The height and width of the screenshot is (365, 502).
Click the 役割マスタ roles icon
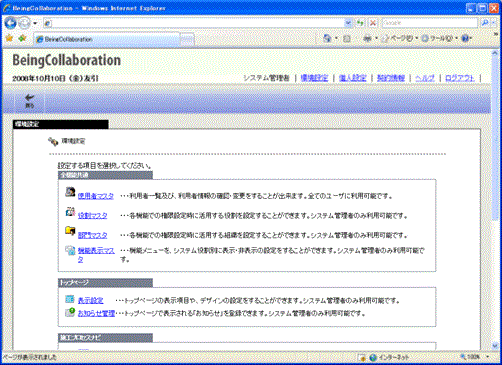[x=70, y=212]
